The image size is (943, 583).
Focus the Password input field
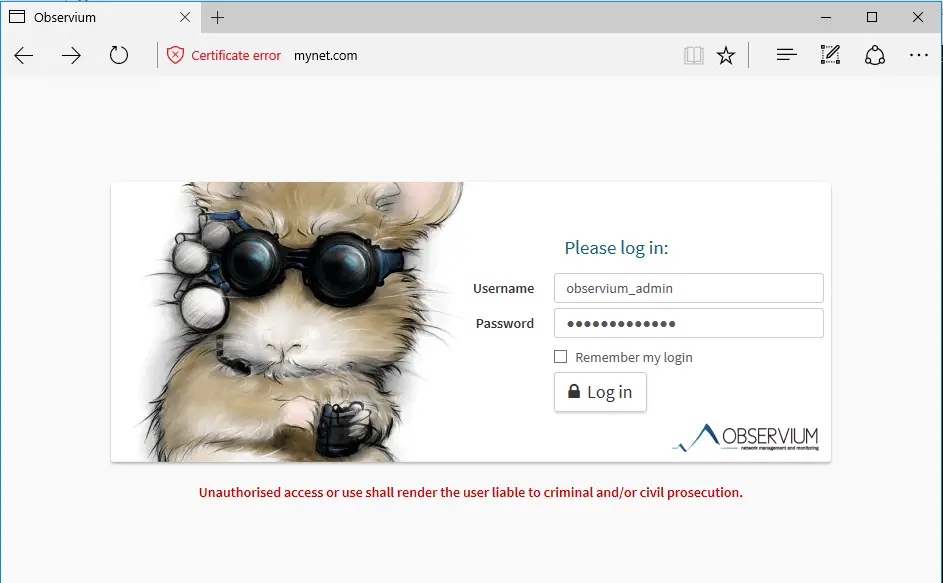click(x=689, y=323)
